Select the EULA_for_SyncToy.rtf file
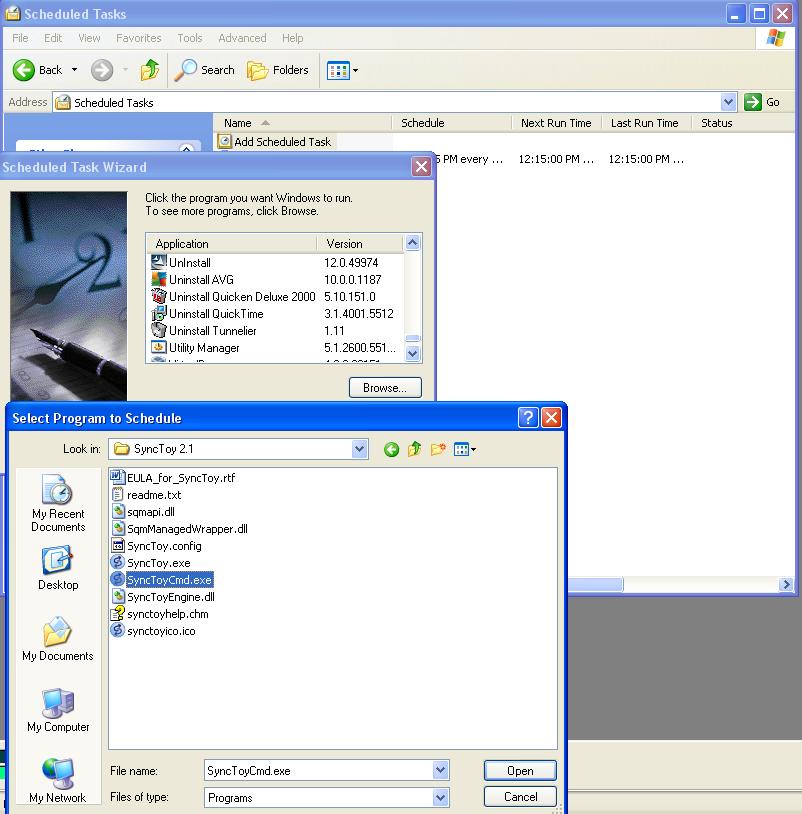 pyautogui.click(x=173, y=478)
